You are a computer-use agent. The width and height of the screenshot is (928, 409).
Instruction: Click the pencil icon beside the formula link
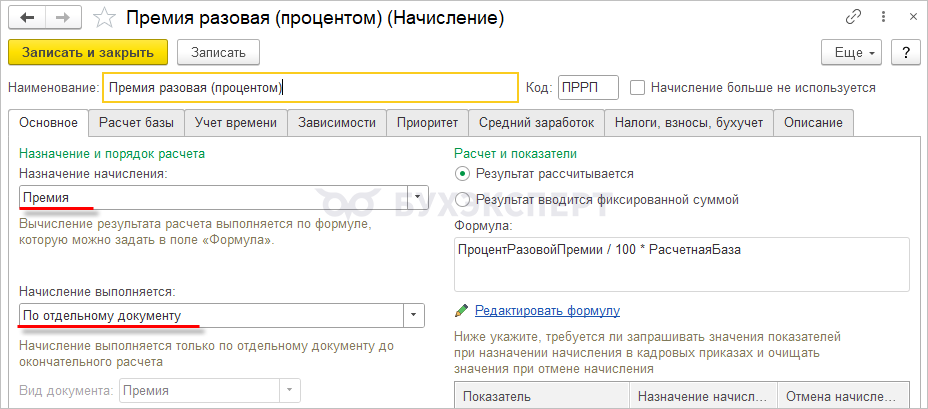pyautogui.click(x=461, y=311)
